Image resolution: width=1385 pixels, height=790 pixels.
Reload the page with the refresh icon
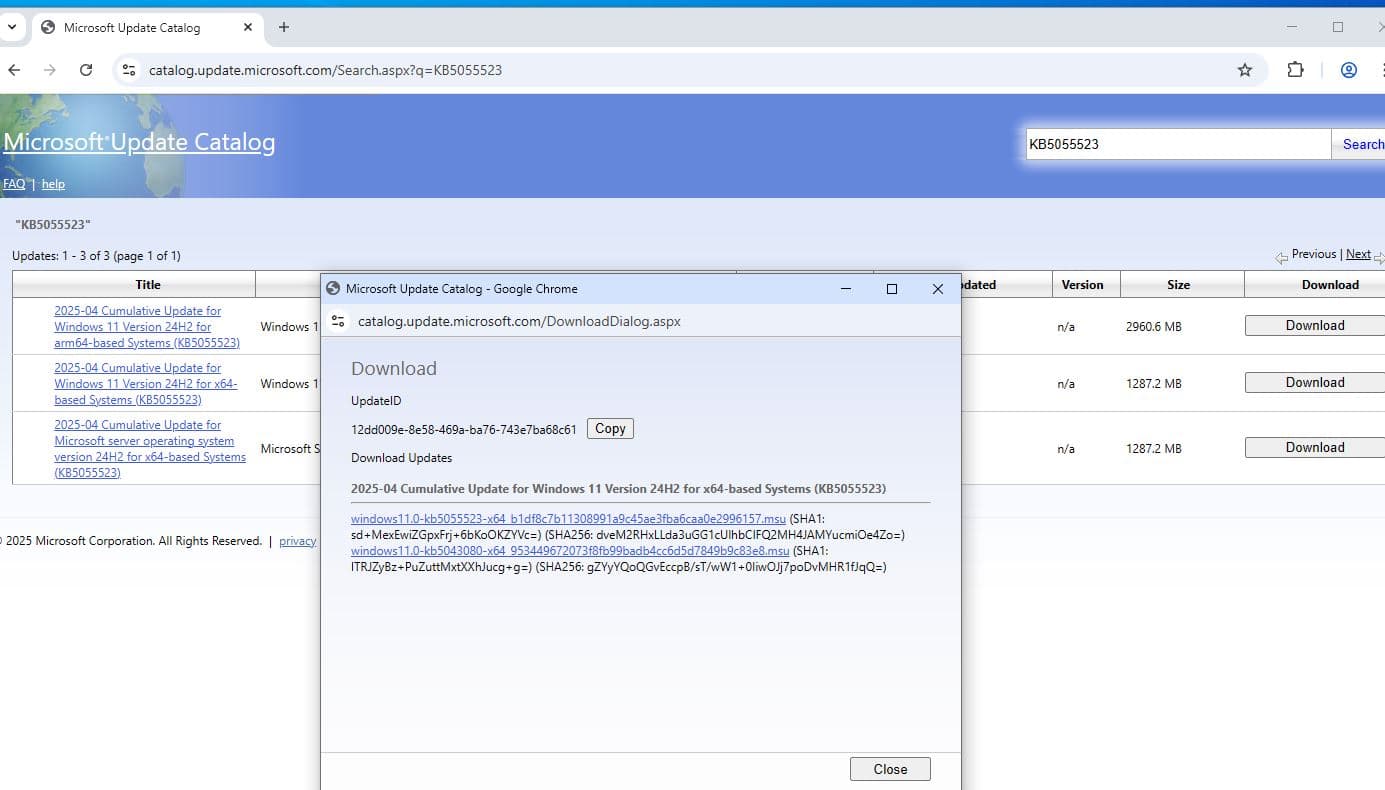[x=86, y=70]
